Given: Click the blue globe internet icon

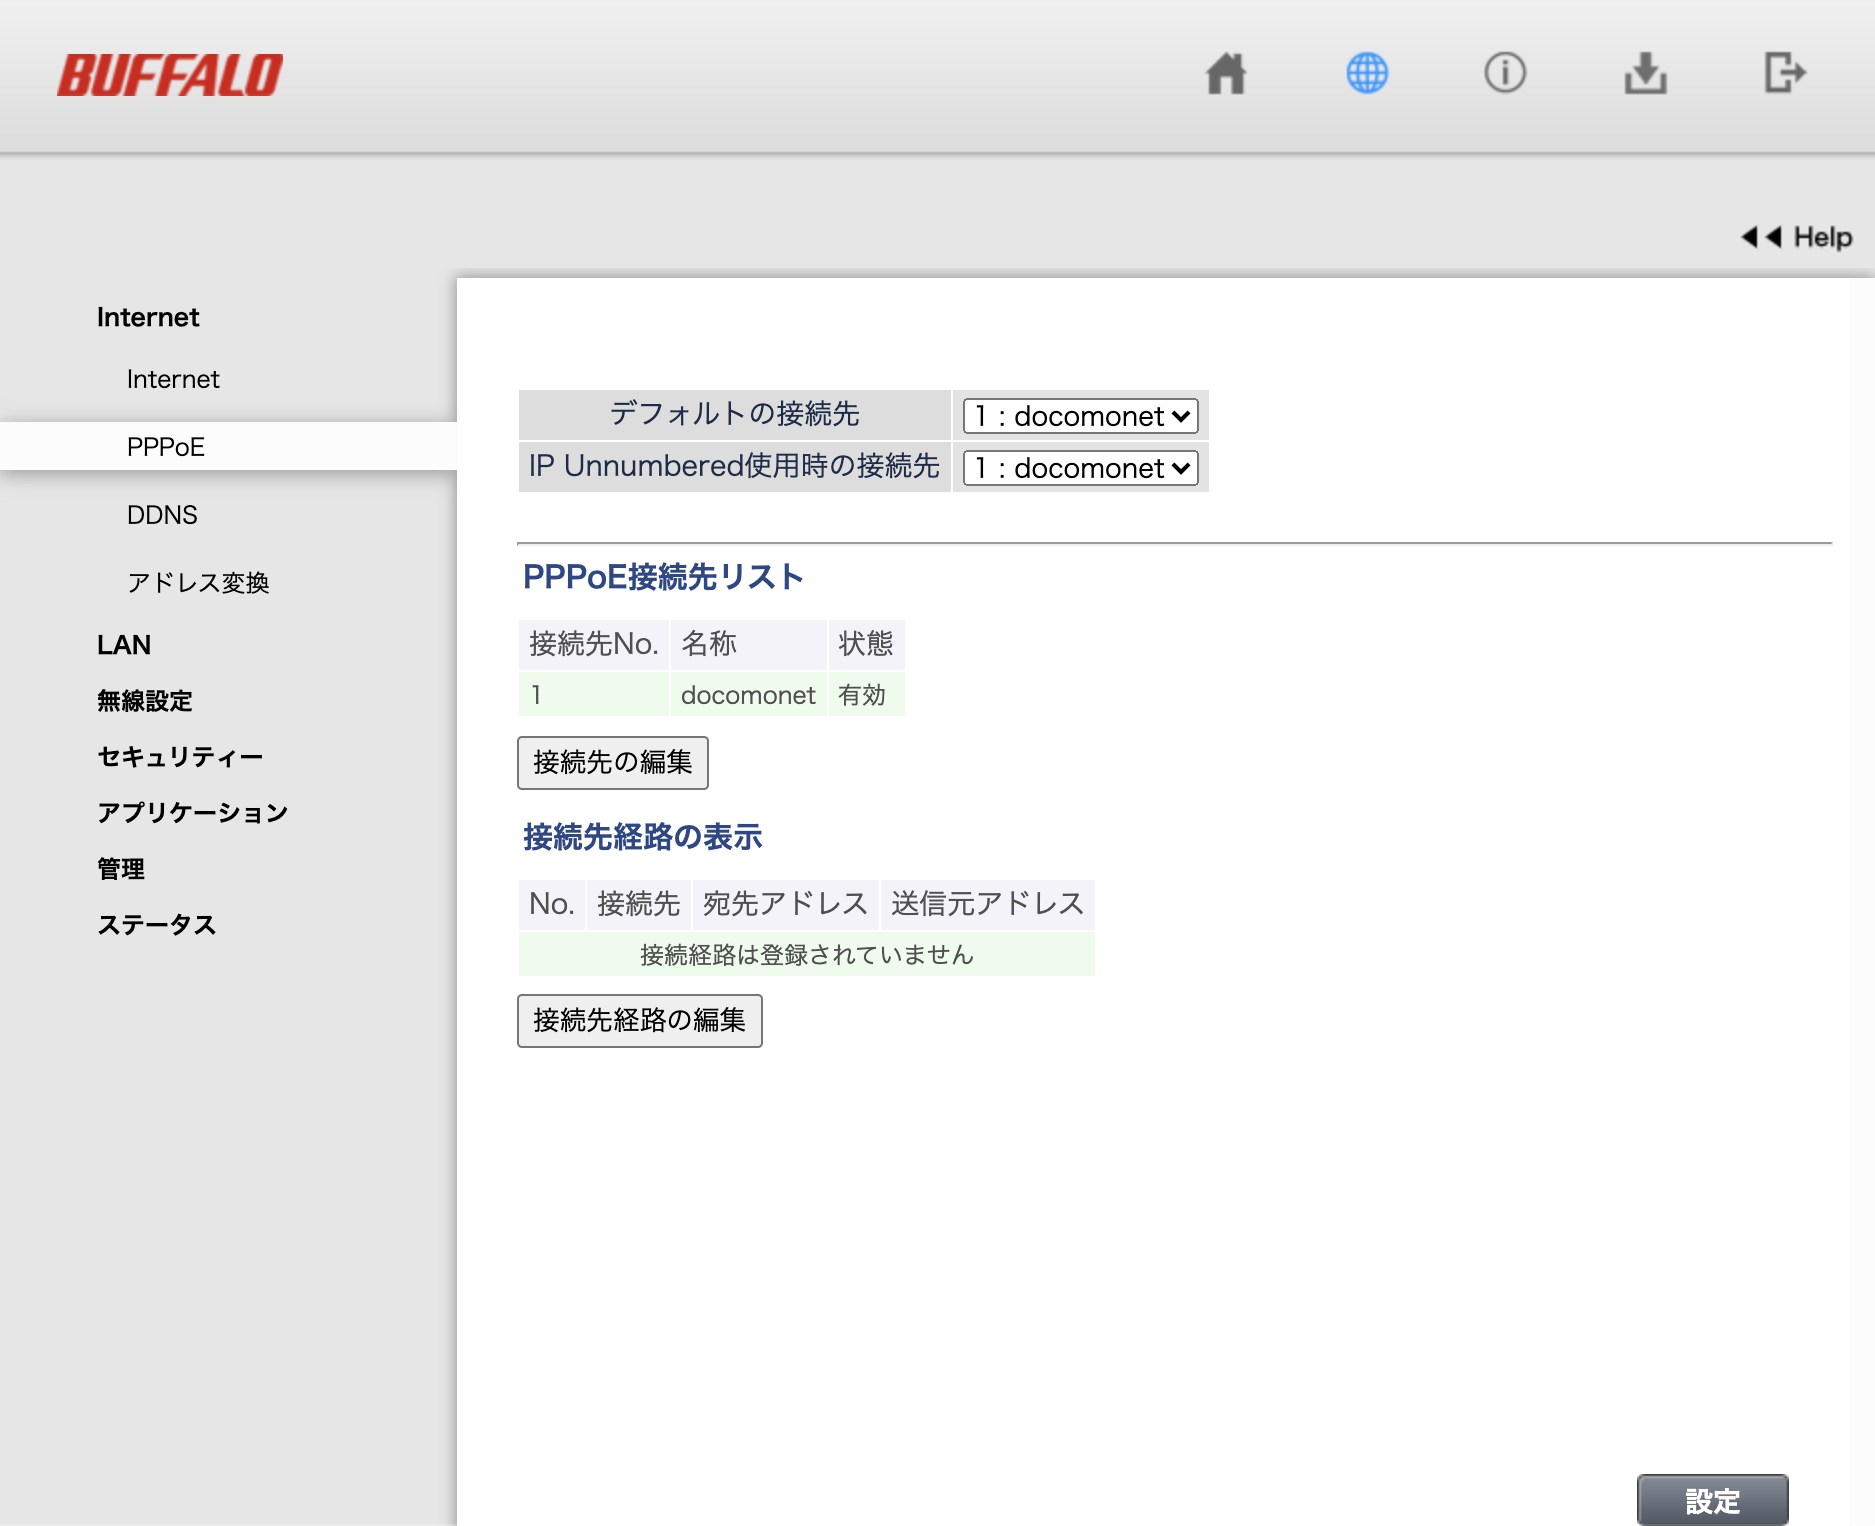Looking at the screenshot, I should (x=1367, y=73).
